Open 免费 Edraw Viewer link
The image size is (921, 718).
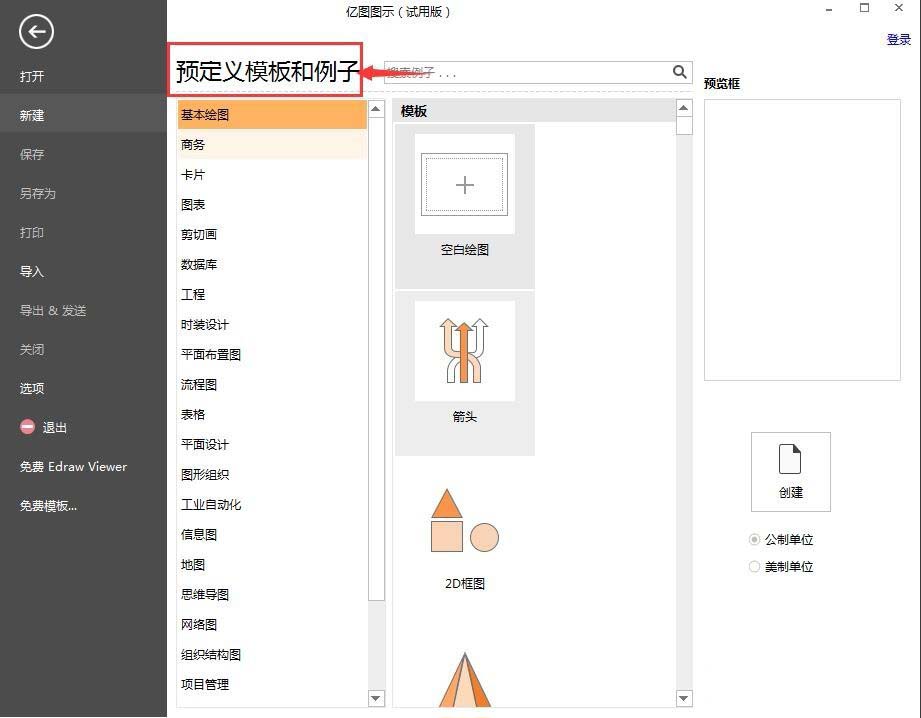[x=73, y=467]
